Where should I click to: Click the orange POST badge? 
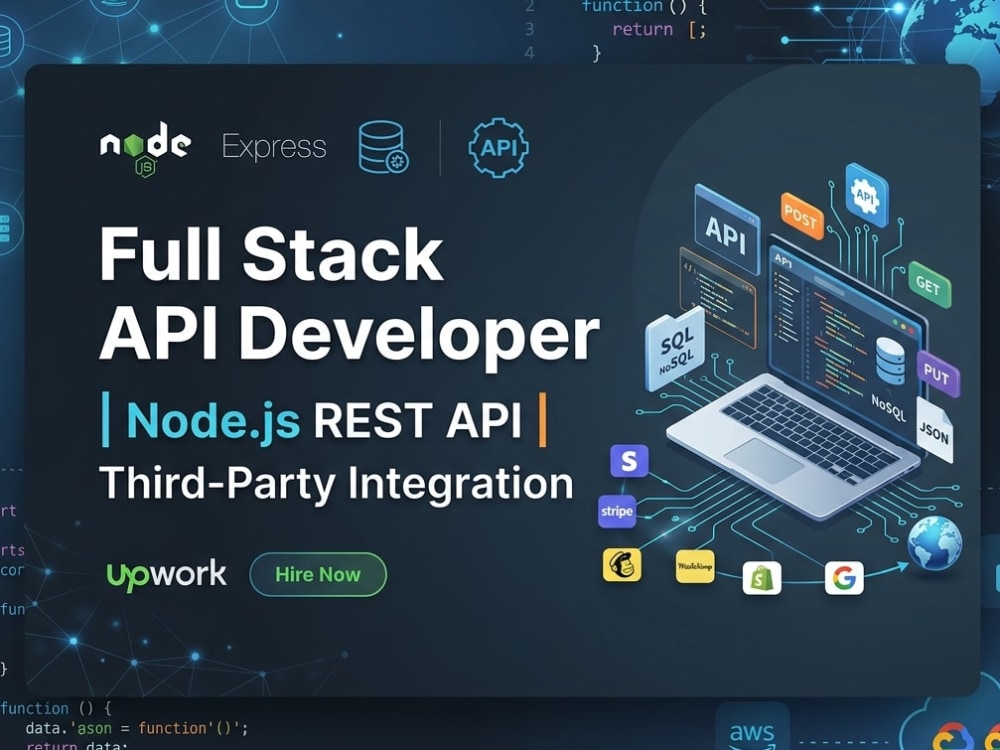click(x=802, y=217)
